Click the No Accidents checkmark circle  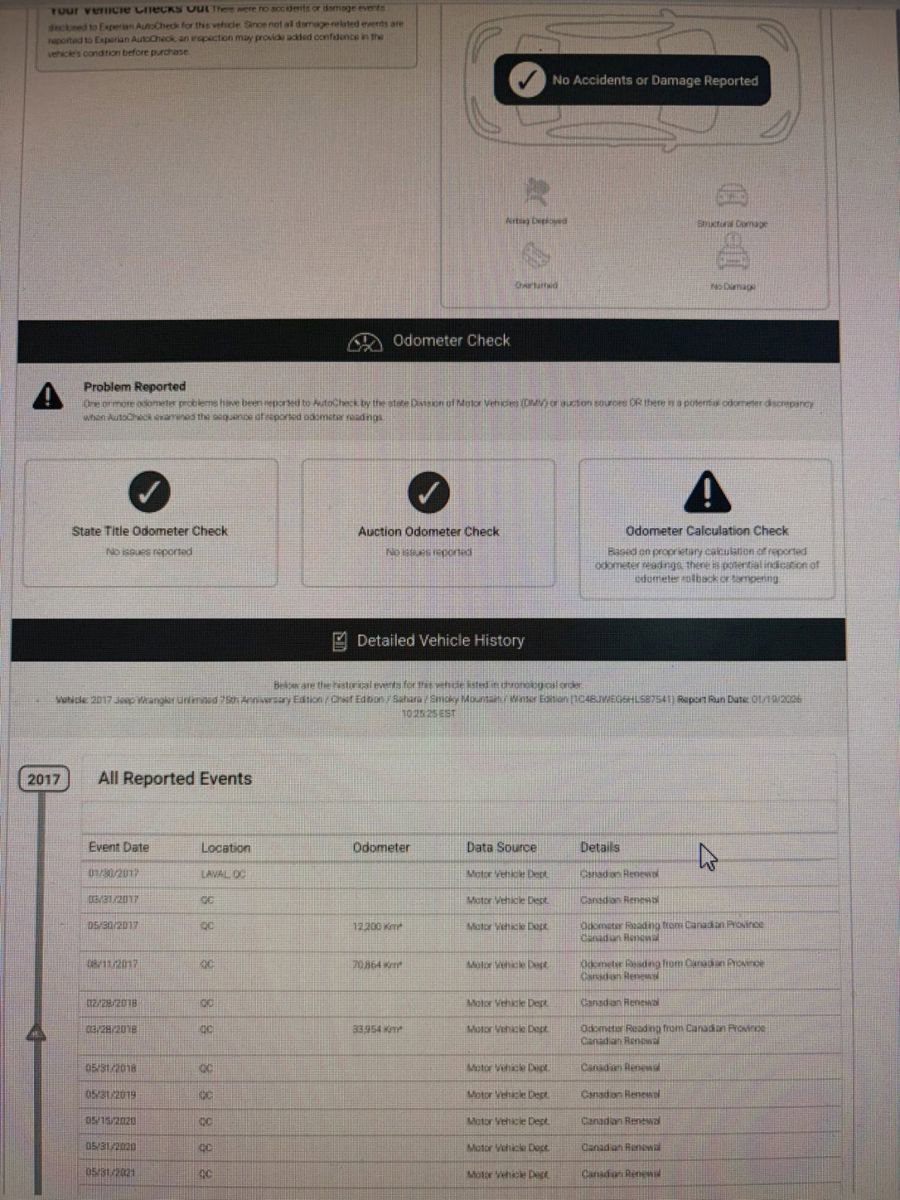point(526,81)
